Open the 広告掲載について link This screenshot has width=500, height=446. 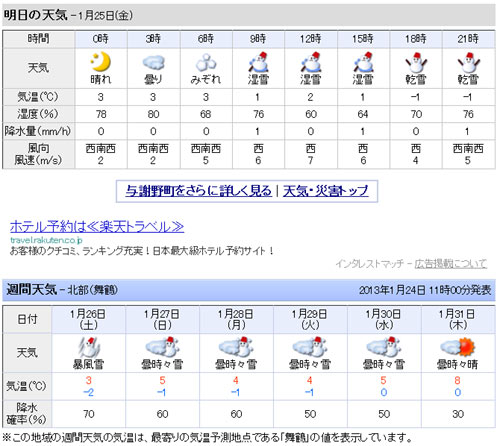pos(451,264)
